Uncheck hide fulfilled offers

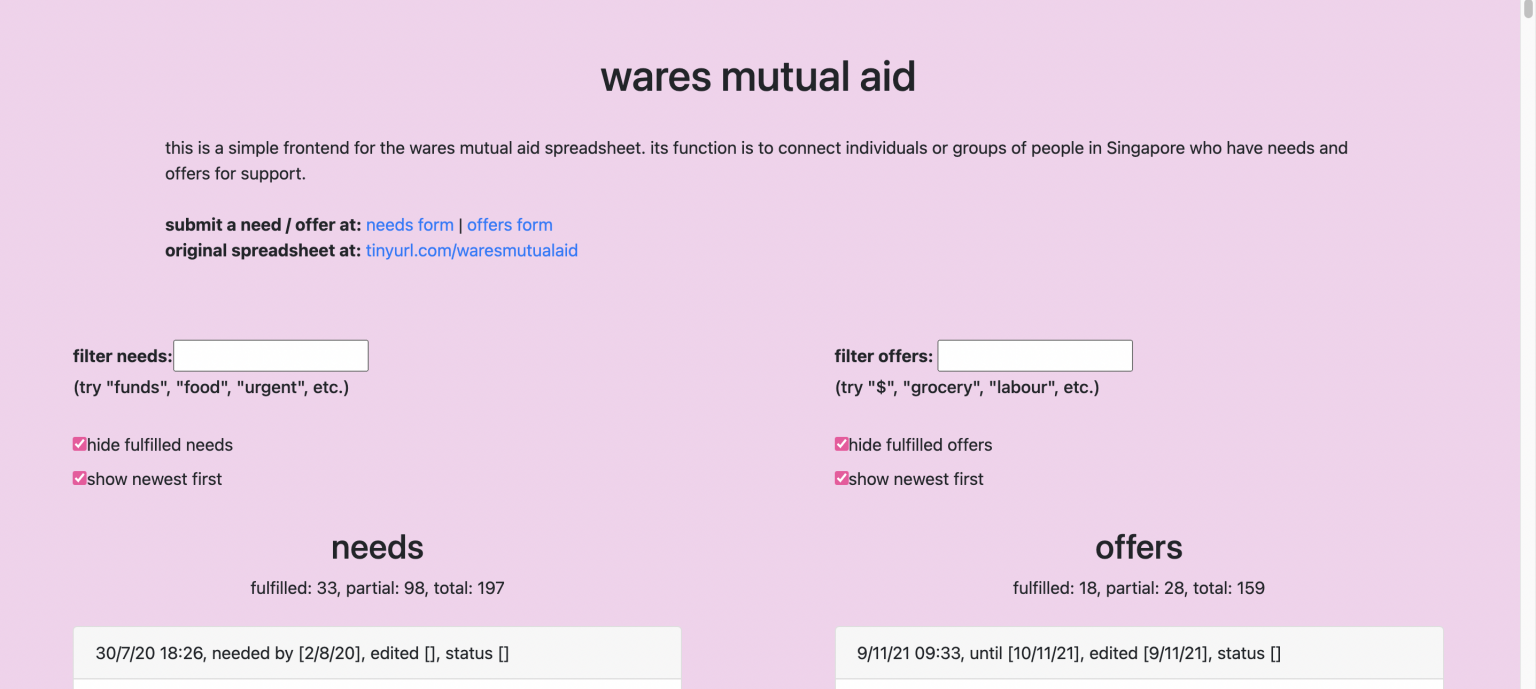pos(841,443)
